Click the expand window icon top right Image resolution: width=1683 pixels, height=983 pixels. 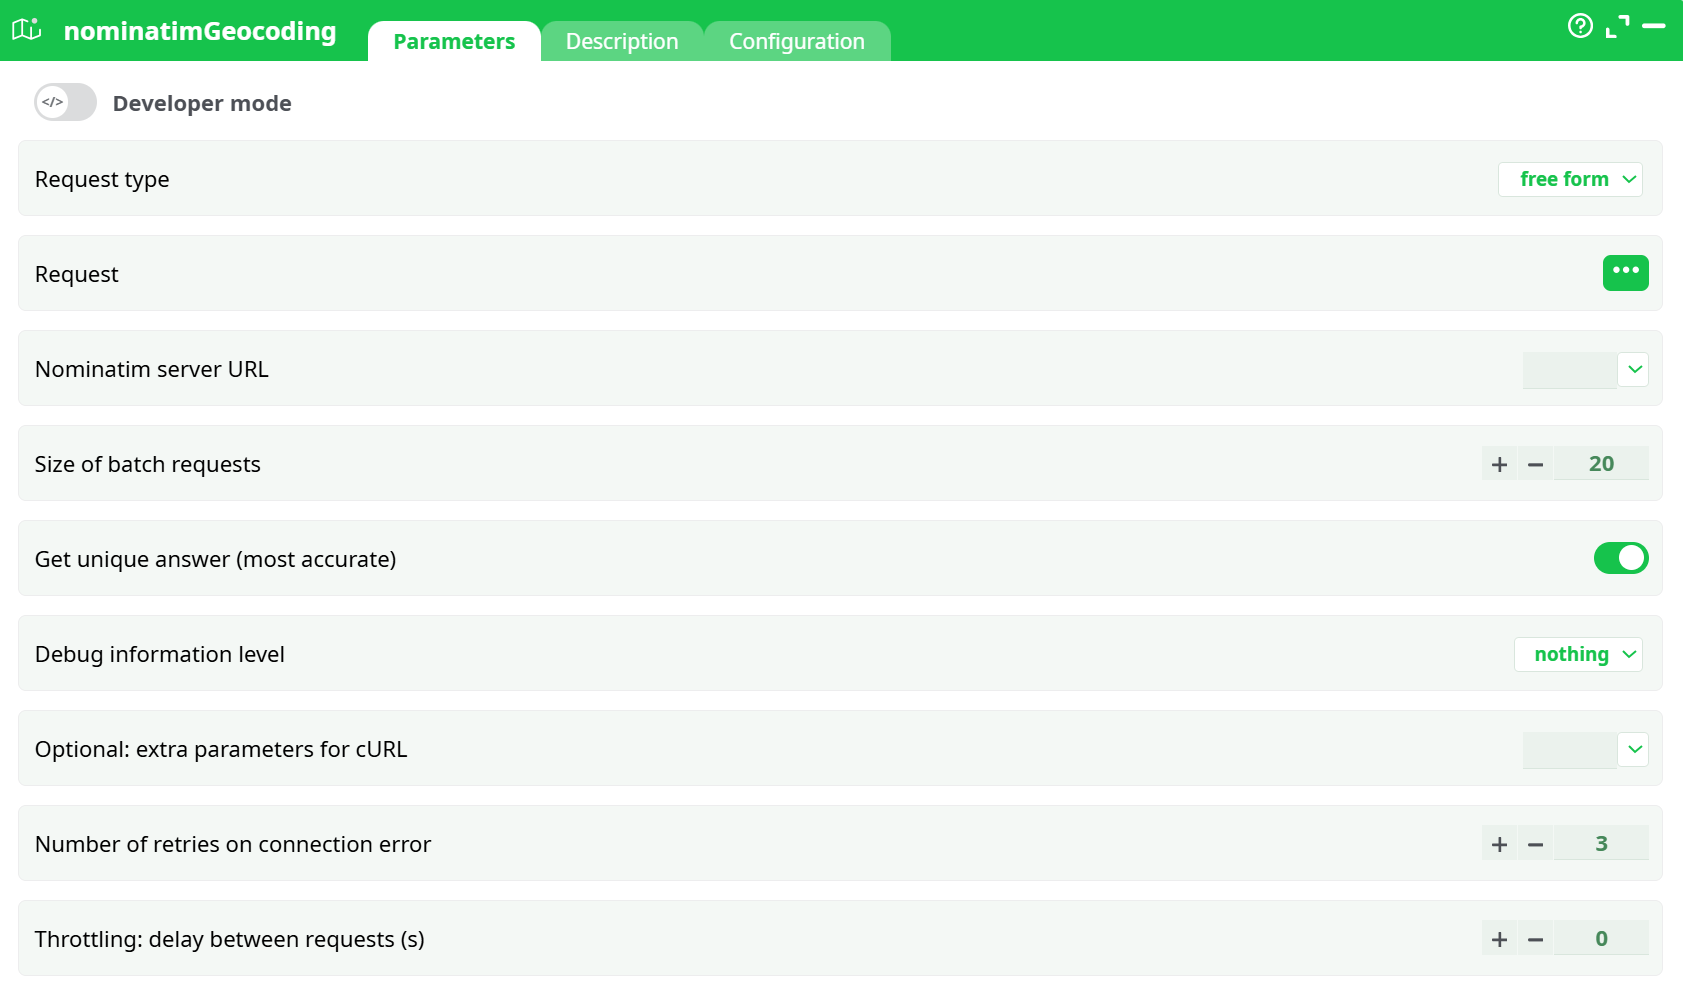coord(1617,27)
